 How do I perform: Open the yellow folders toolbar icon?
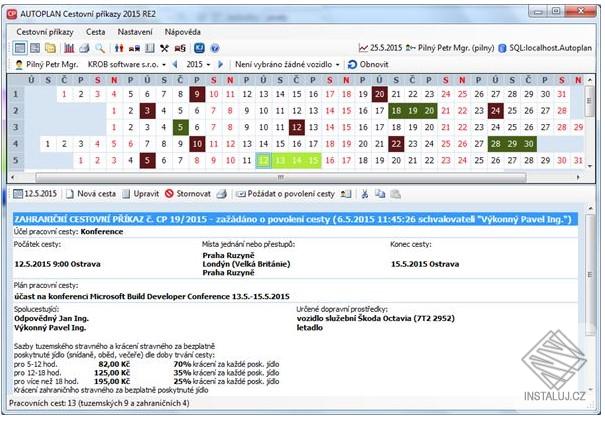pos(51,48)
